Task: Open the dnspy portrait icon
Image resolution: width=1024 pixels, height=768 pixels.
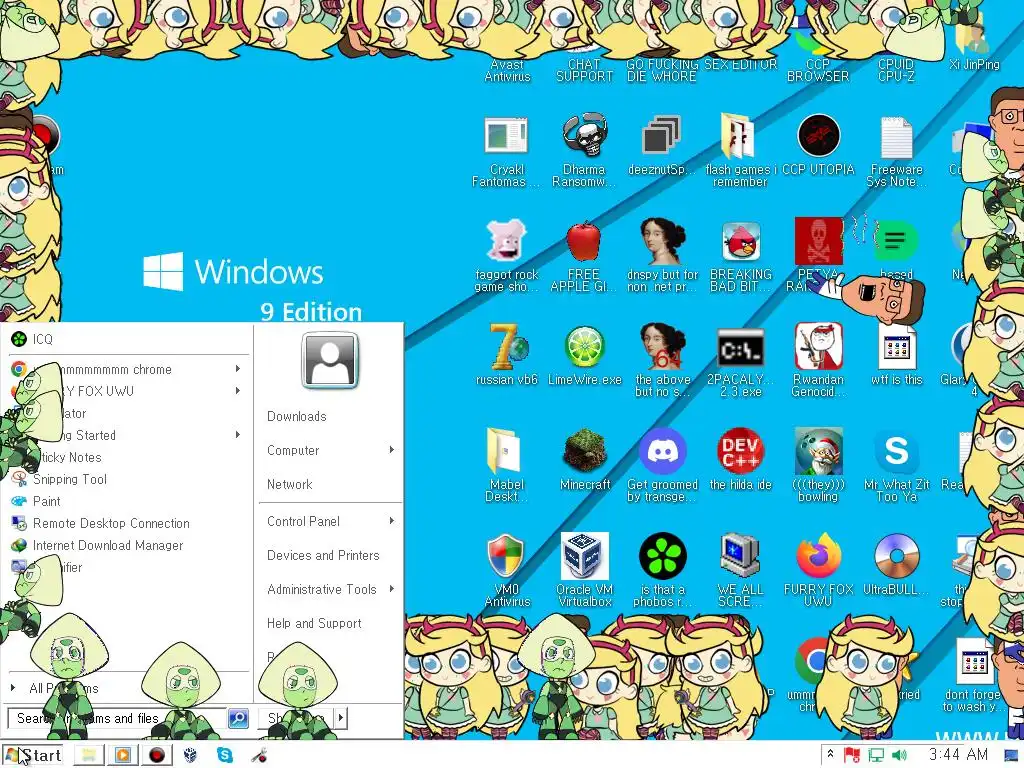Action: pyautogui.click(x=662, y=241)
